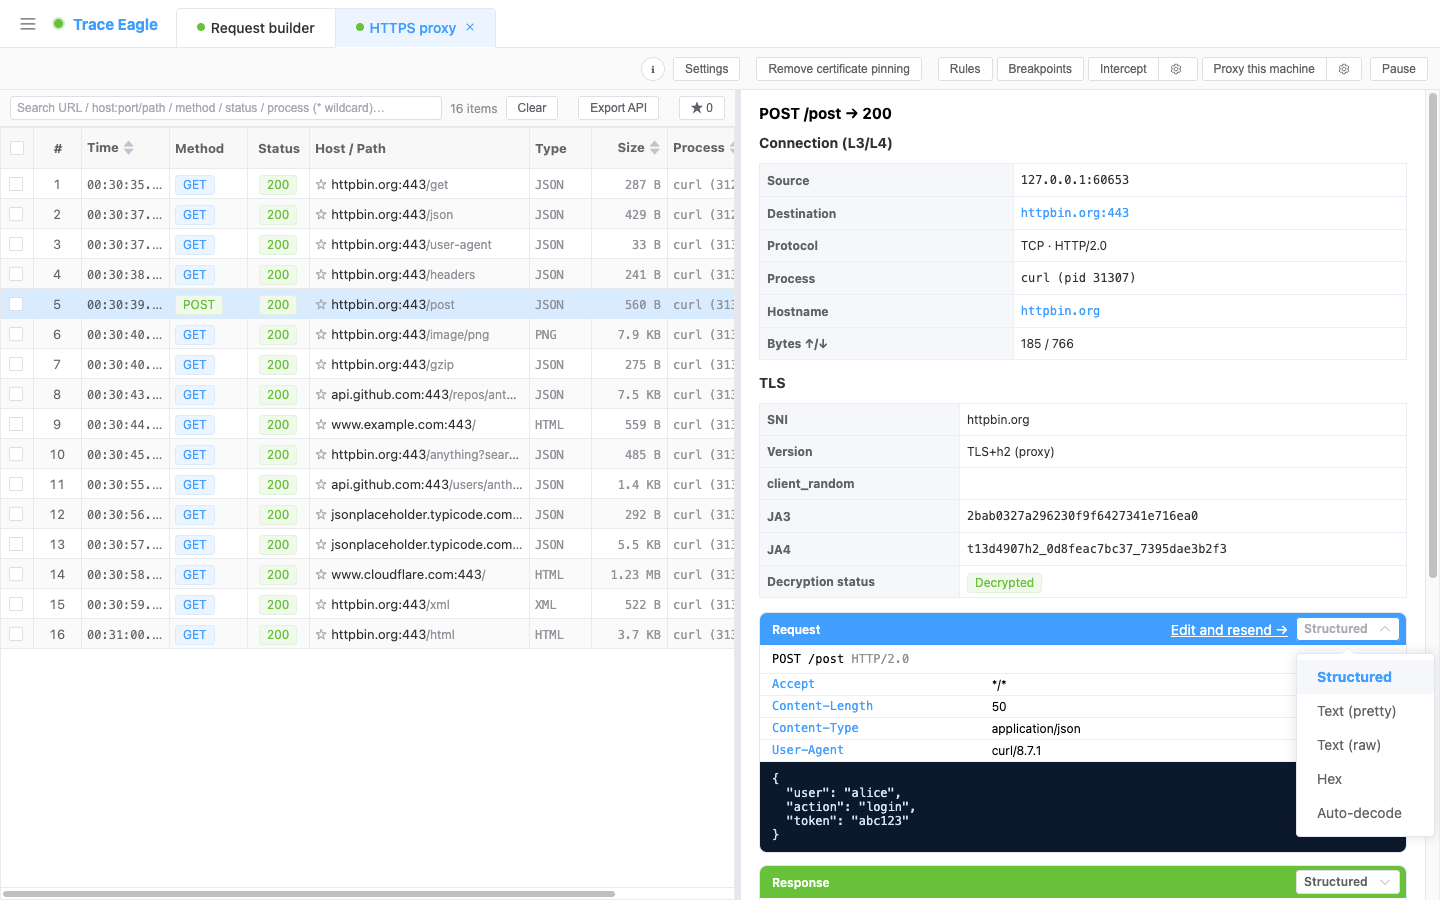The image size is (1440, 900).
Task: Collapse the Request view mode dropdown
Action: pyautogui.click(x=1348, y=629)
